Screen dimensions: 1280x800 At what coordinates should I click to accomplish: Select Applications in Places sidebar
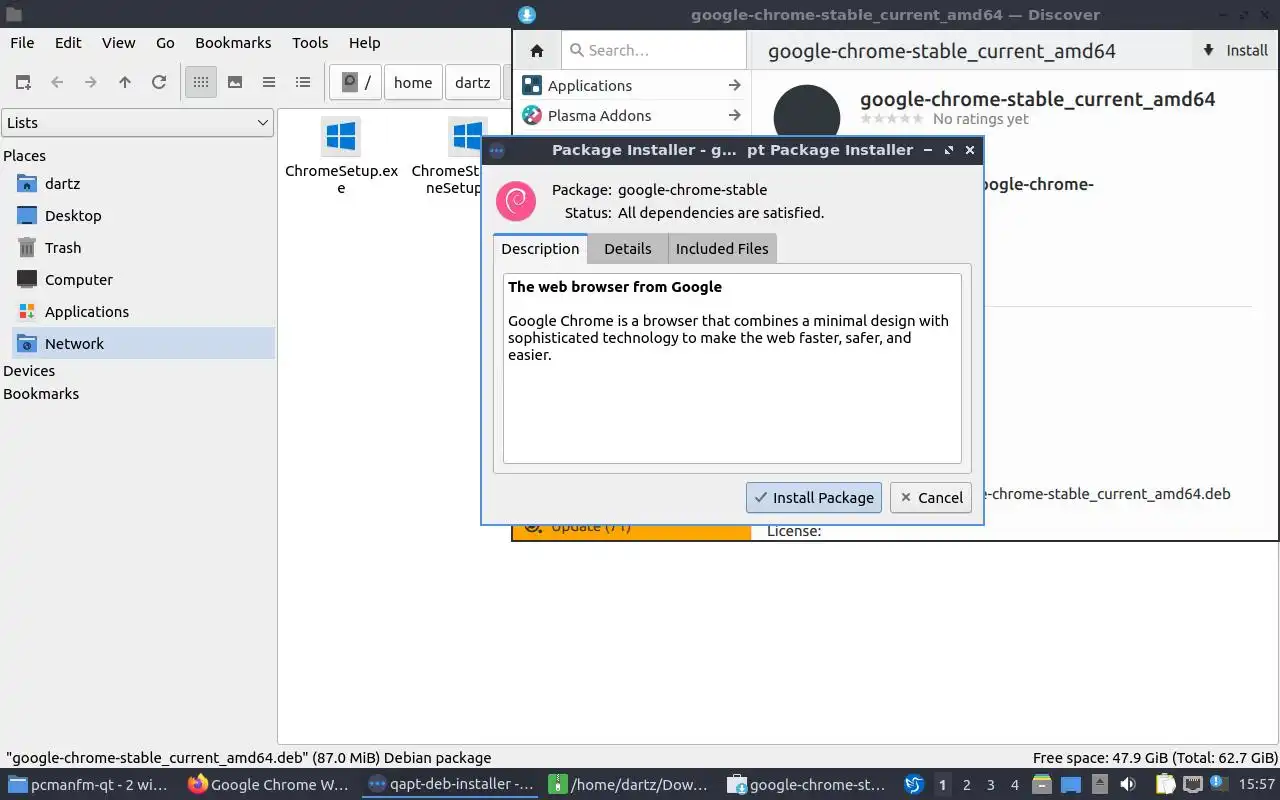[x=143, y=312]
